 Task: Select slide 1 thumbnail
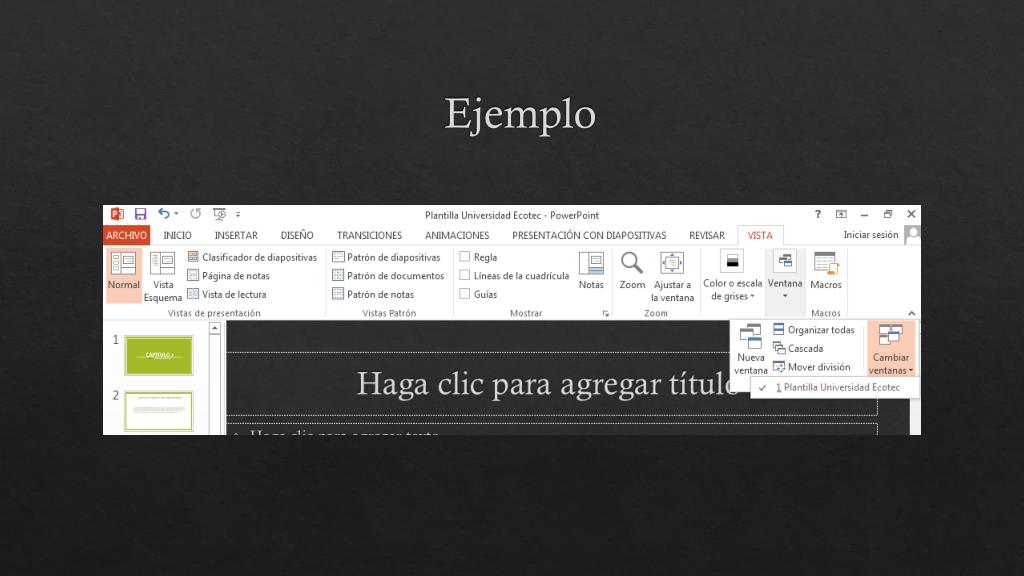159,355
